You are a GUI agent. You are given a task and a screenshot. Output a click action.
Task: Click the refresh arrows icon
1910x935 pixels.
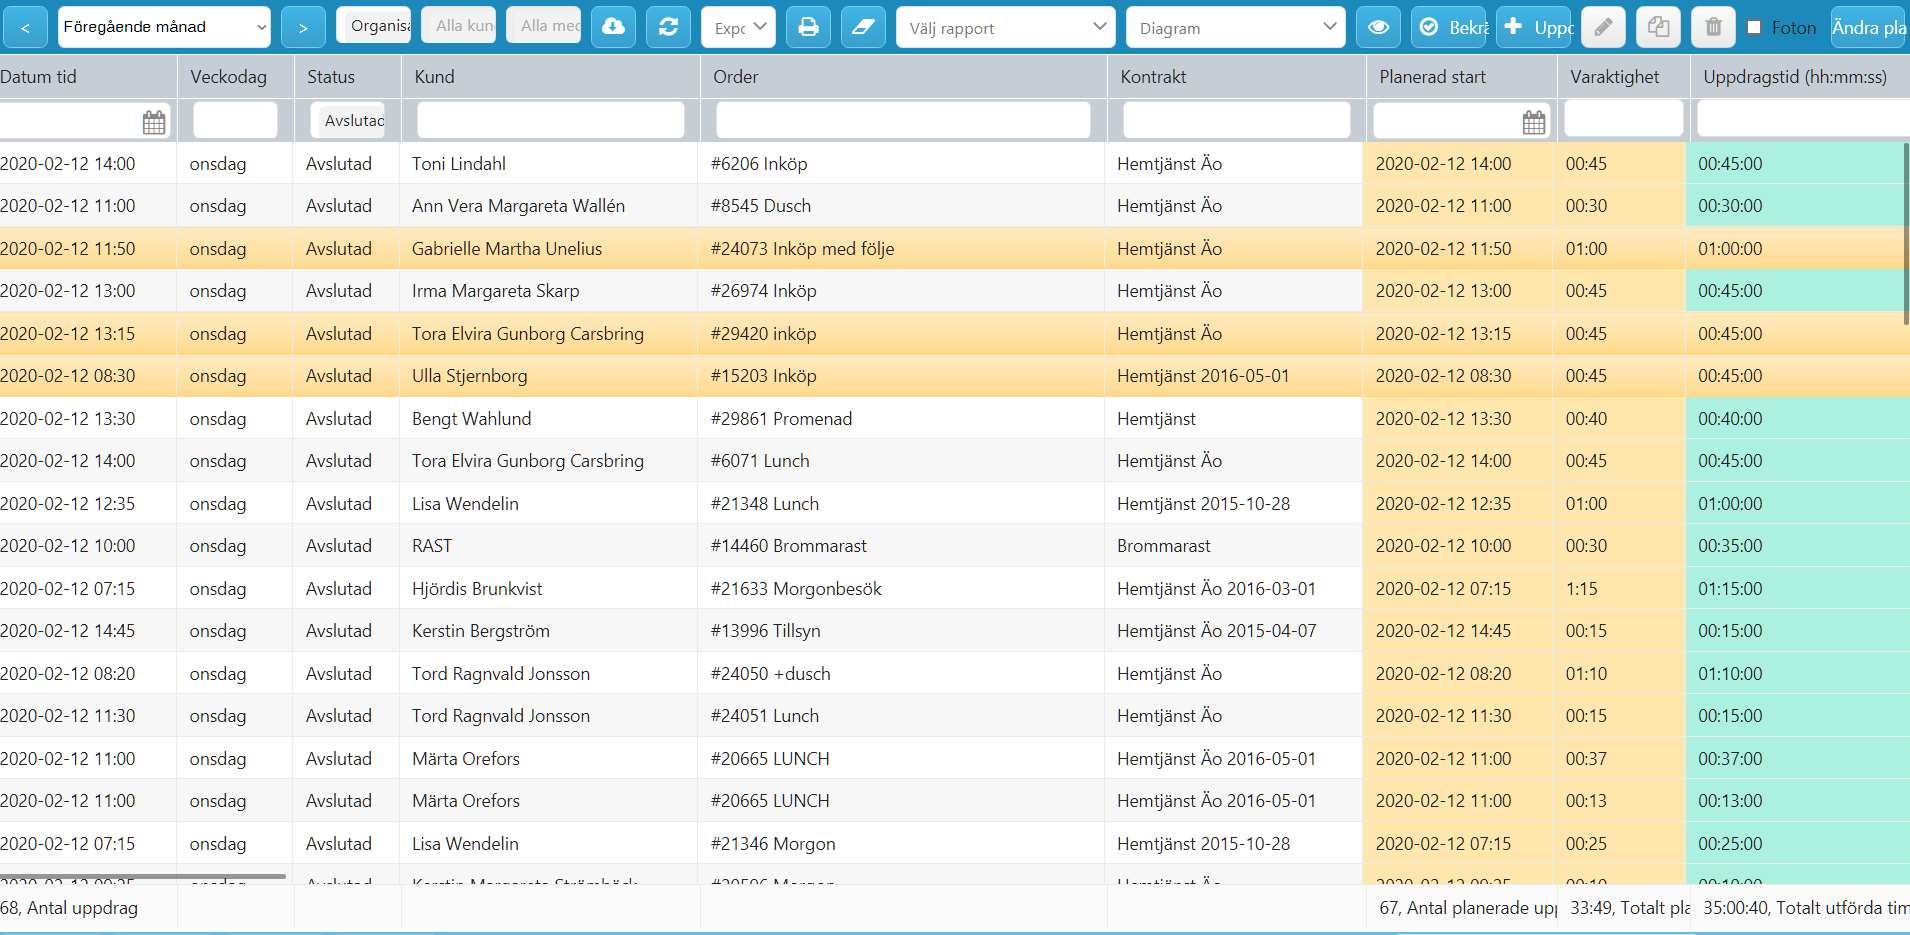(668, 27)
